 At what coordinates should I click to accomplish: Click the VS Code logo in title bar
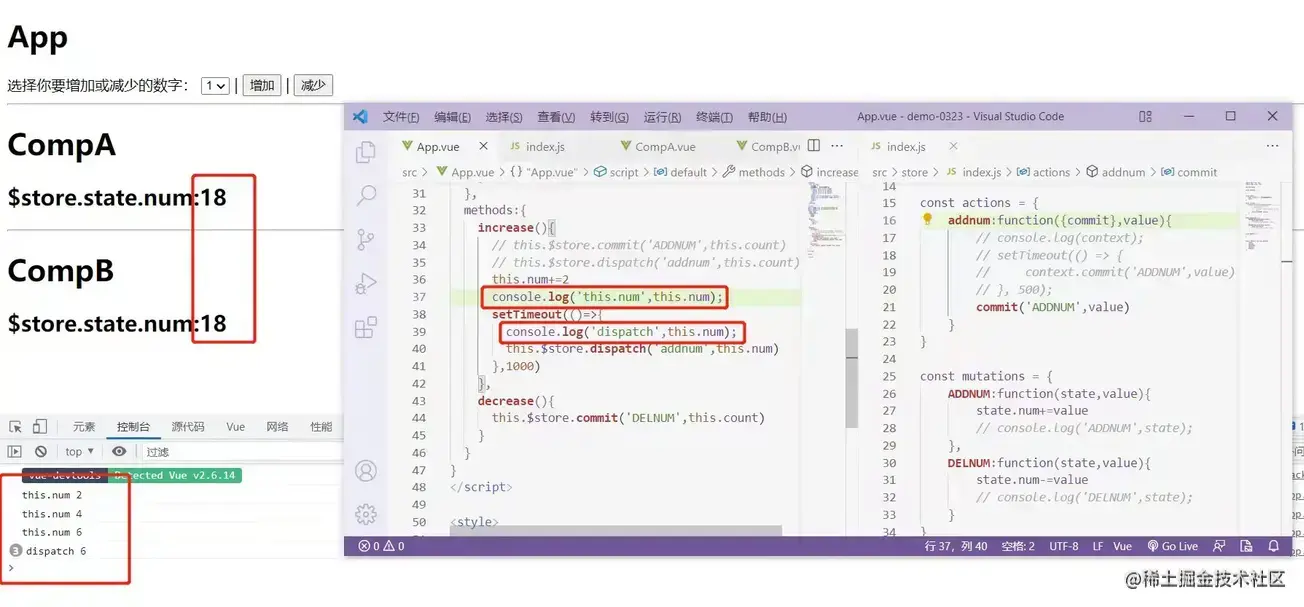tap(360, 116)
